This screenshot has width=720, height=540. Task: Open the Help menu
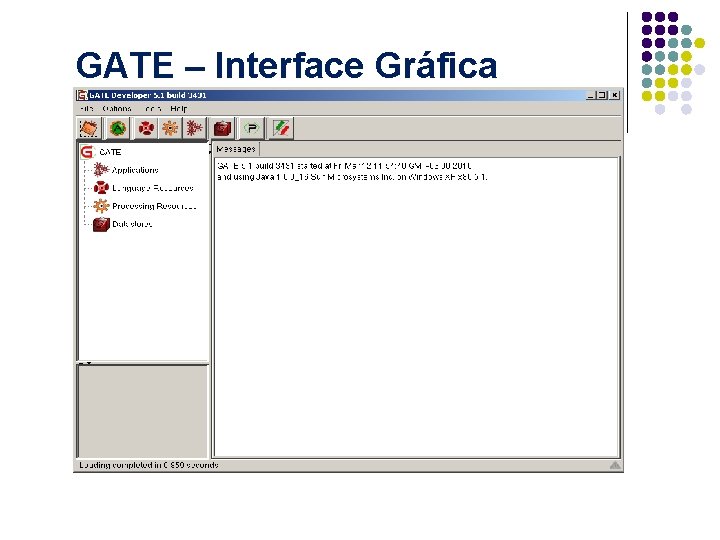coord(179,109)
